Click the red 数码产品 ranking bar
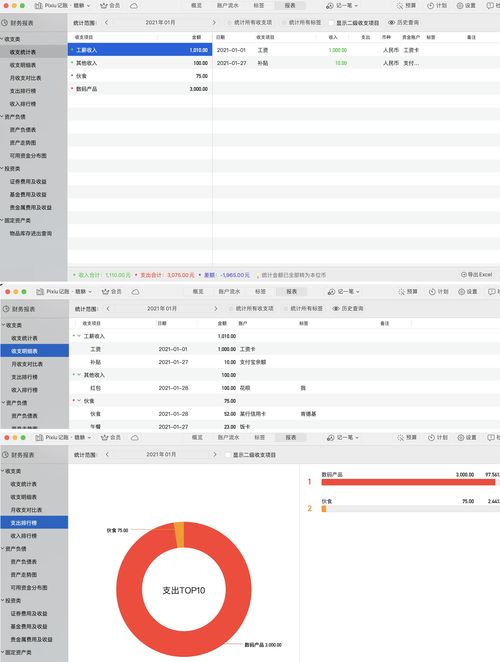 point(408,482)
